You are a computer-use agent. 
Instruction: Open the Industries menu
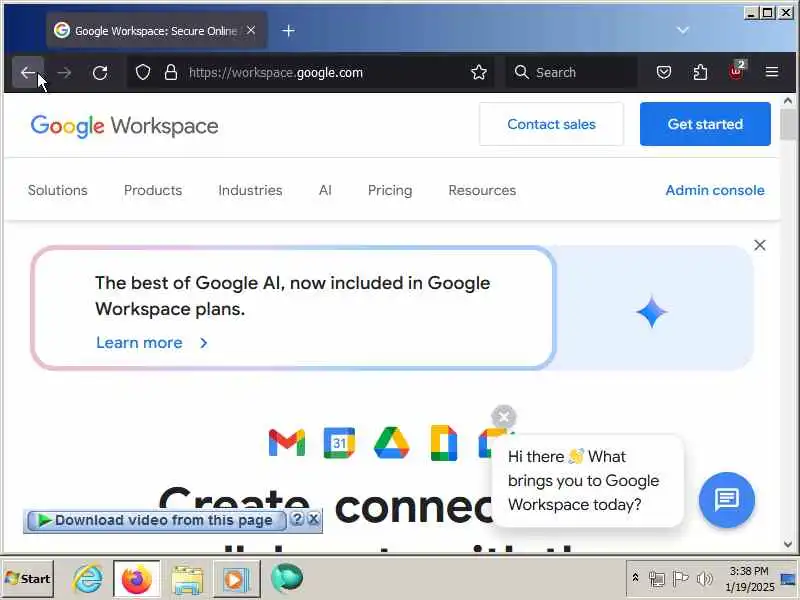pos(250,190)
